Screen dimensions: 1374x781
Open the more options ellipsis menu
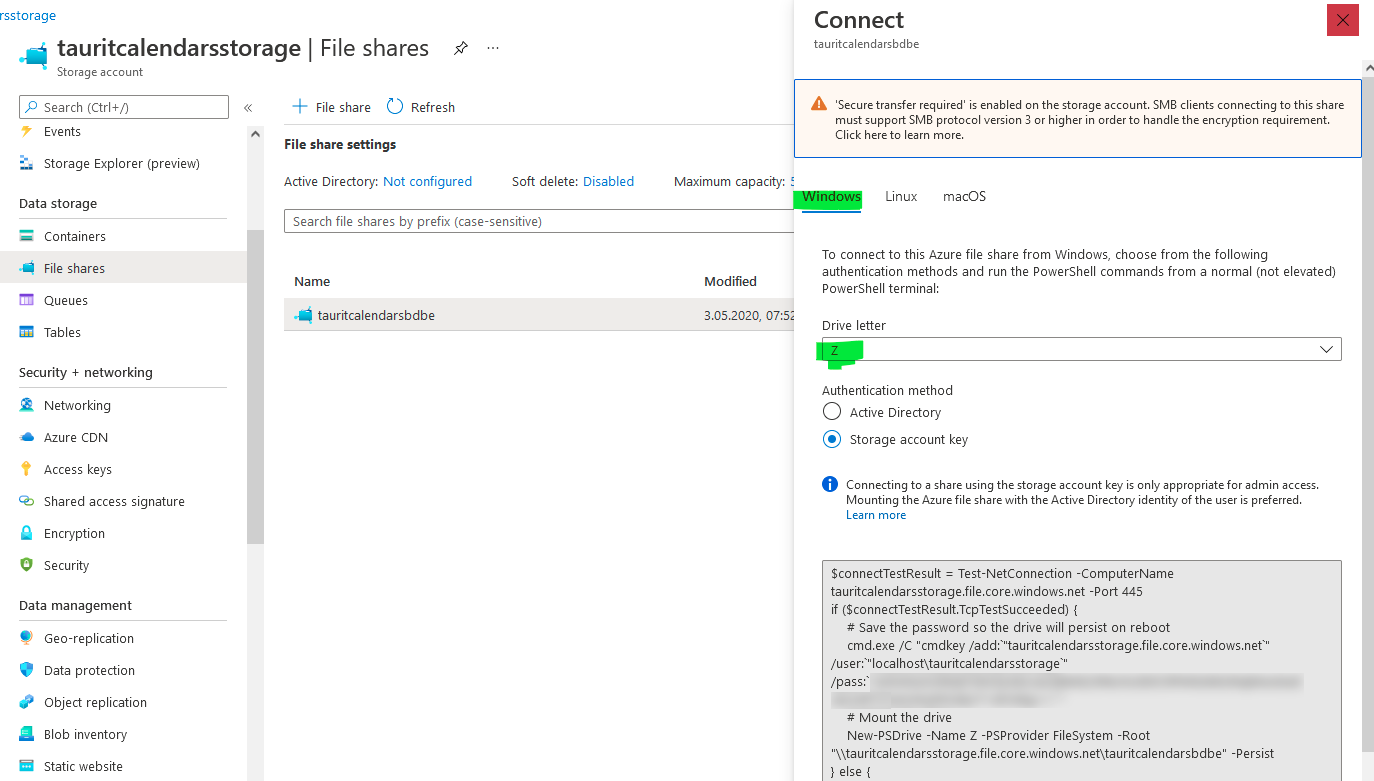(493, 48)
